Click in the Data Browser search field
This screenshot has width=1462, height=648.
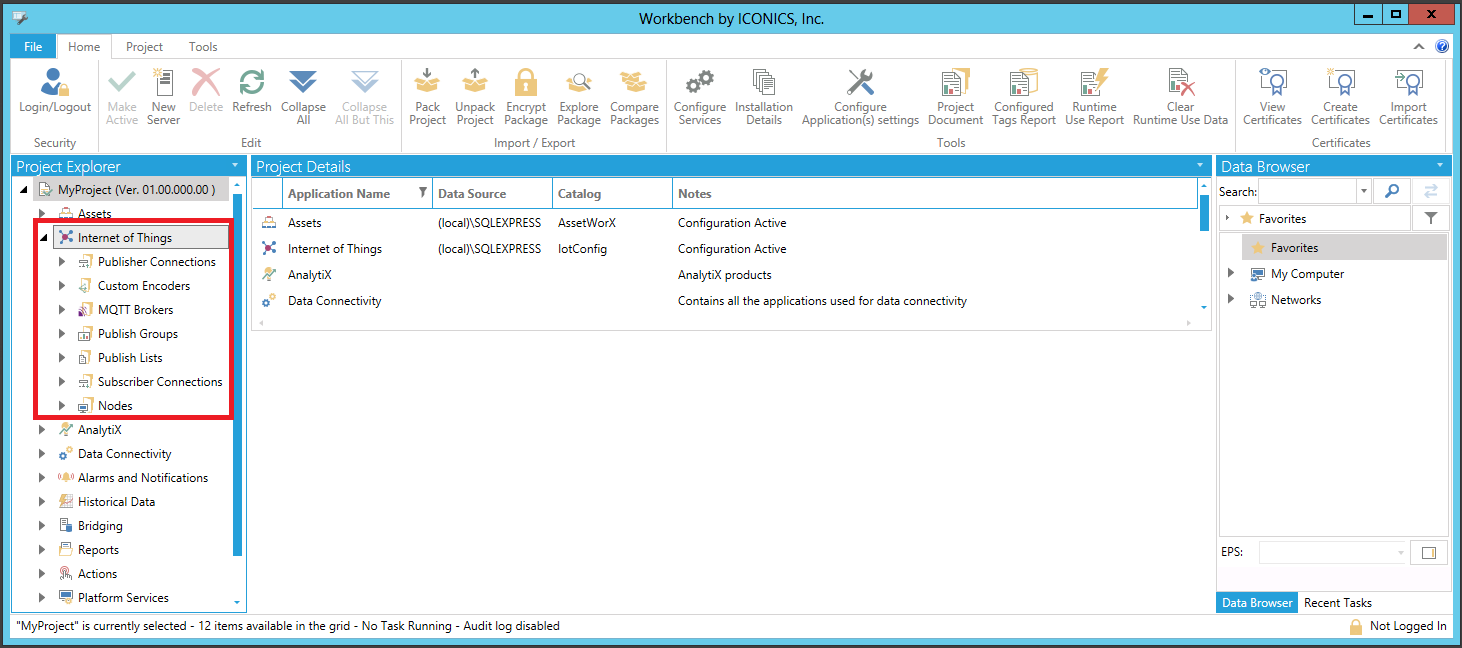pos(1308,191)
